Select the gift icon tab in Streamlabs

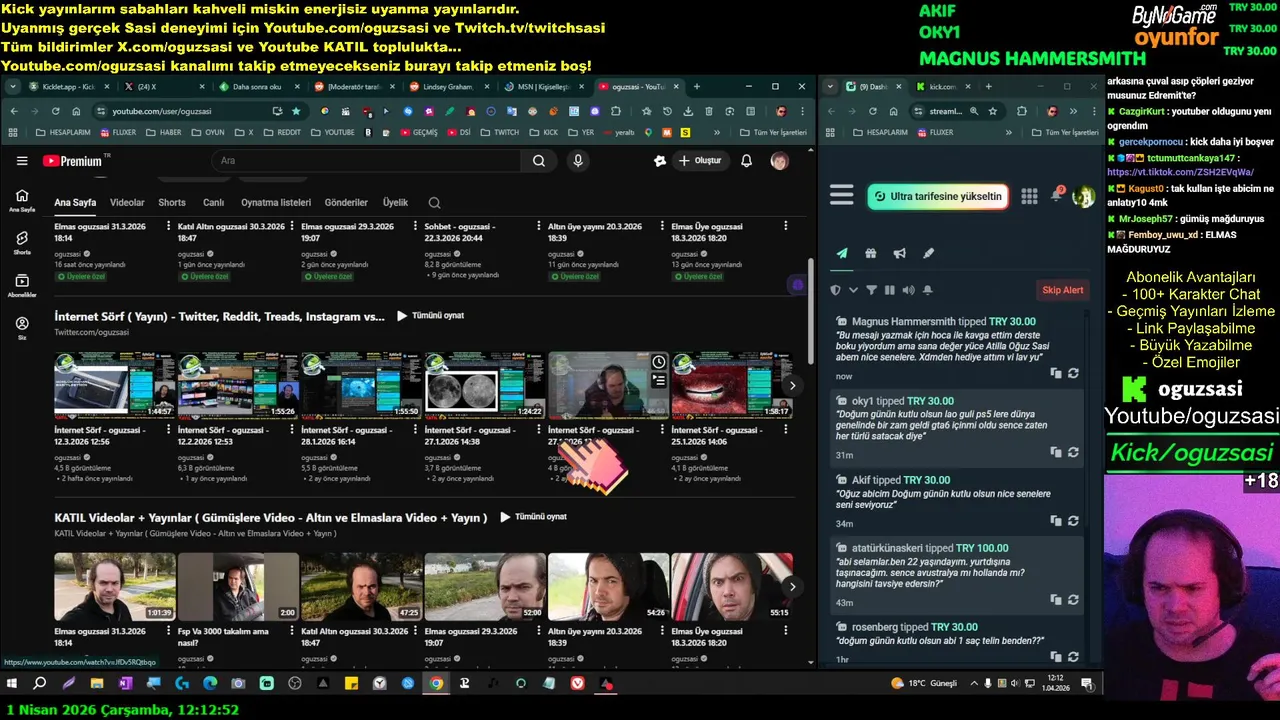871,254
